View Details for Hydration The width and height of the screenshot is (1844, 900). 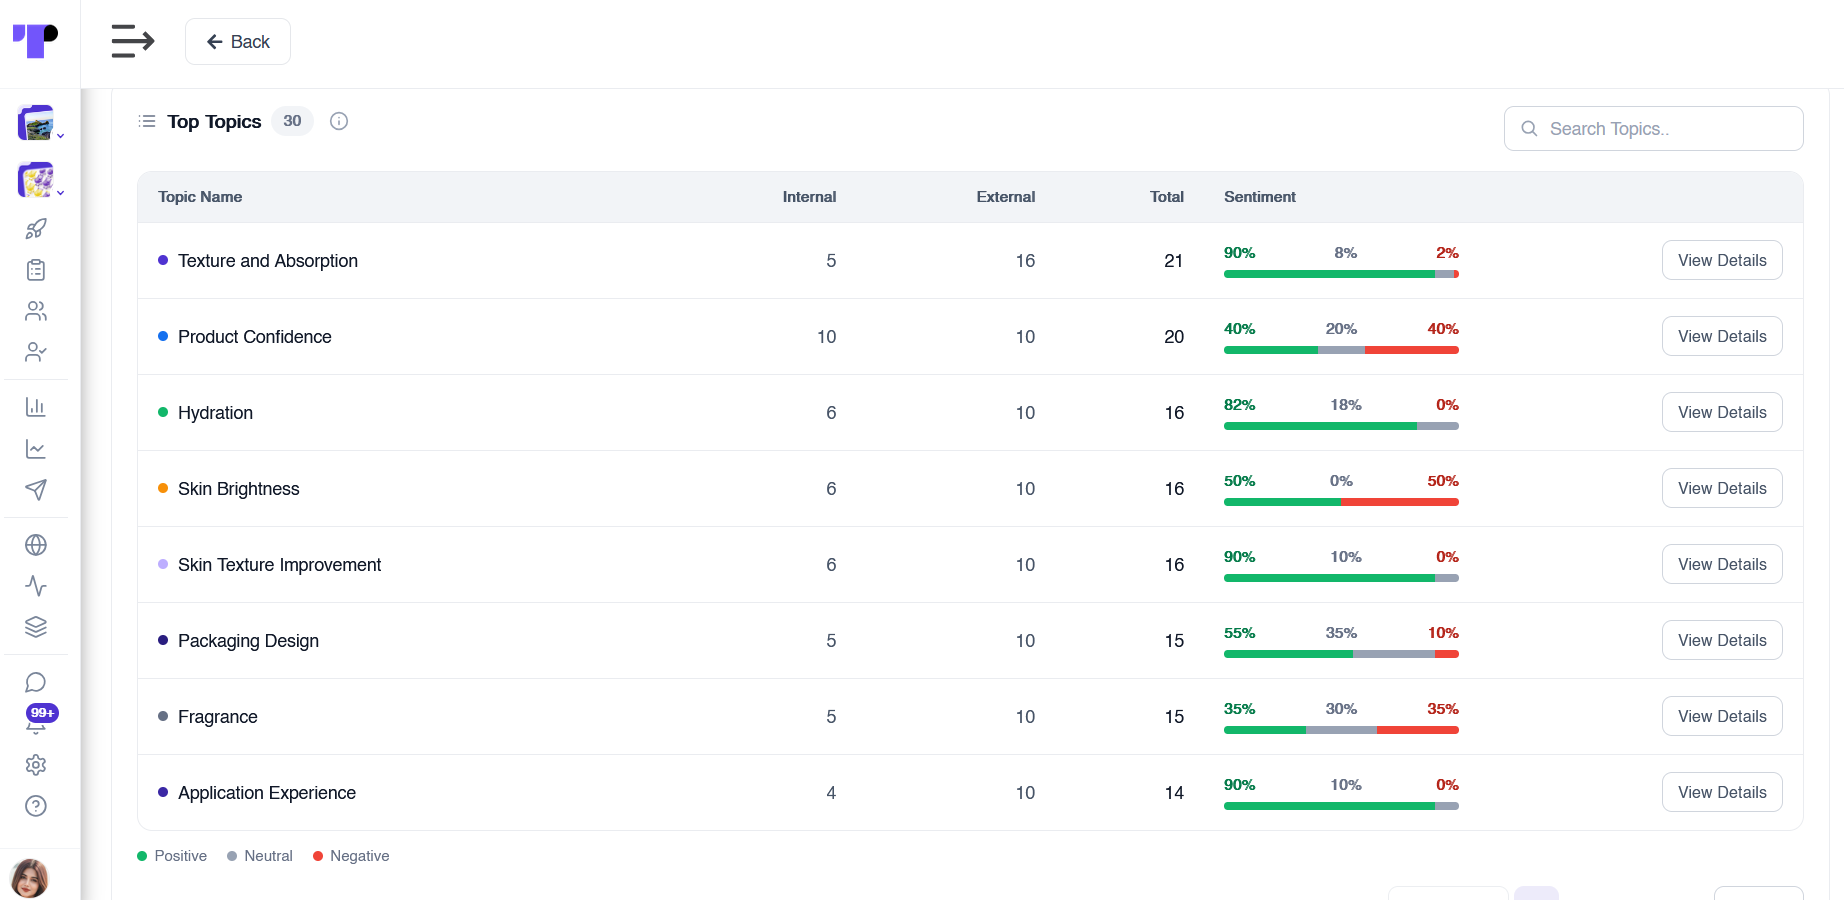(x=1722, y=412)
